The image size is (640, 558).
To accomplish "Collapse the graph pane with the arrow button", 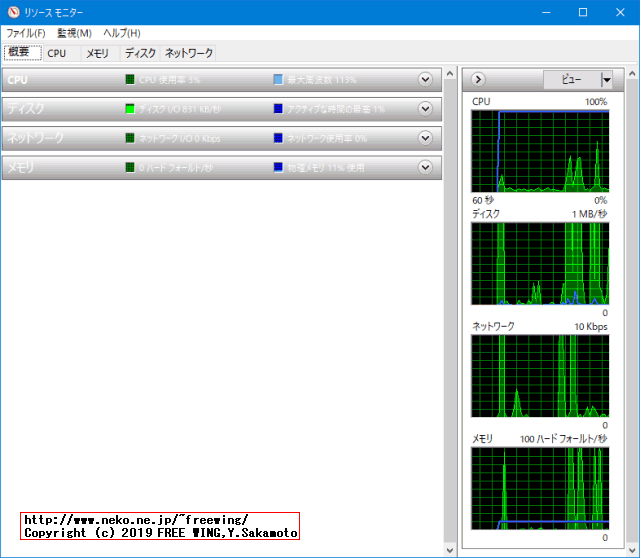I will click(478, 79).
